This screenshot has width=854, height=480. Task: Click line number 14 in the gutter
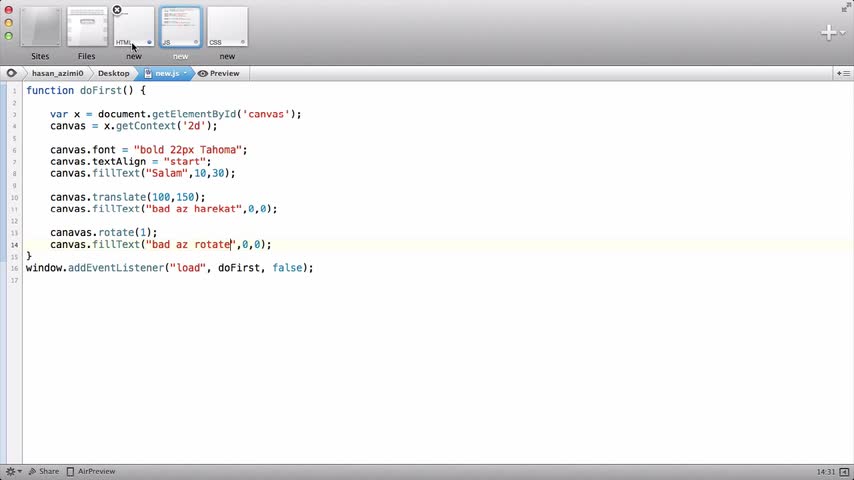(x=14, y=245)
